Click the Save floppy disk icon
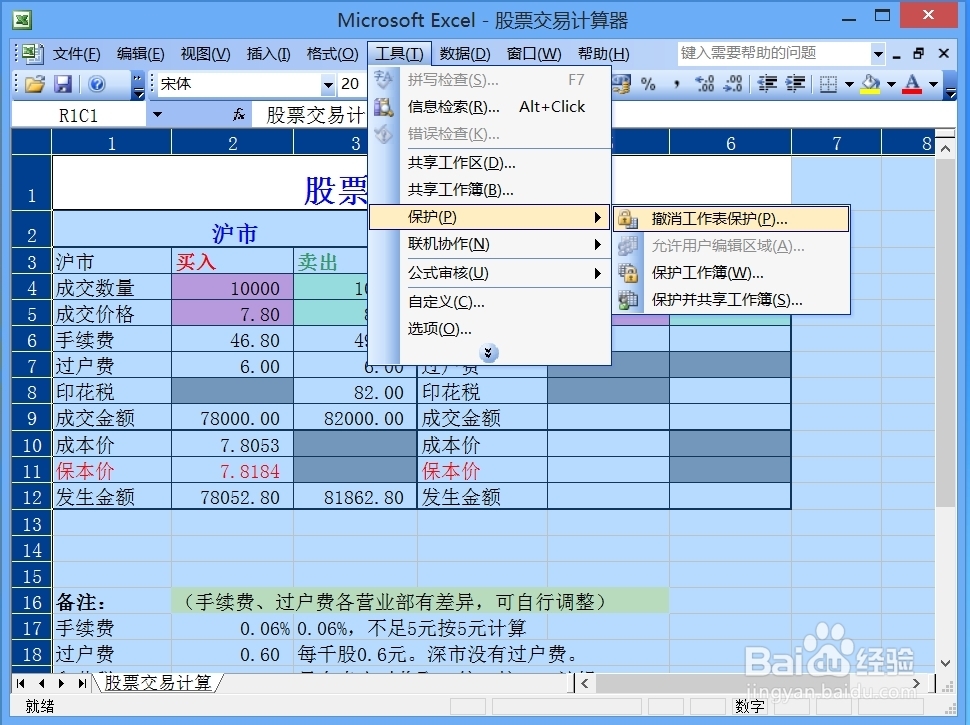970x725 pixels. point(63,84)
